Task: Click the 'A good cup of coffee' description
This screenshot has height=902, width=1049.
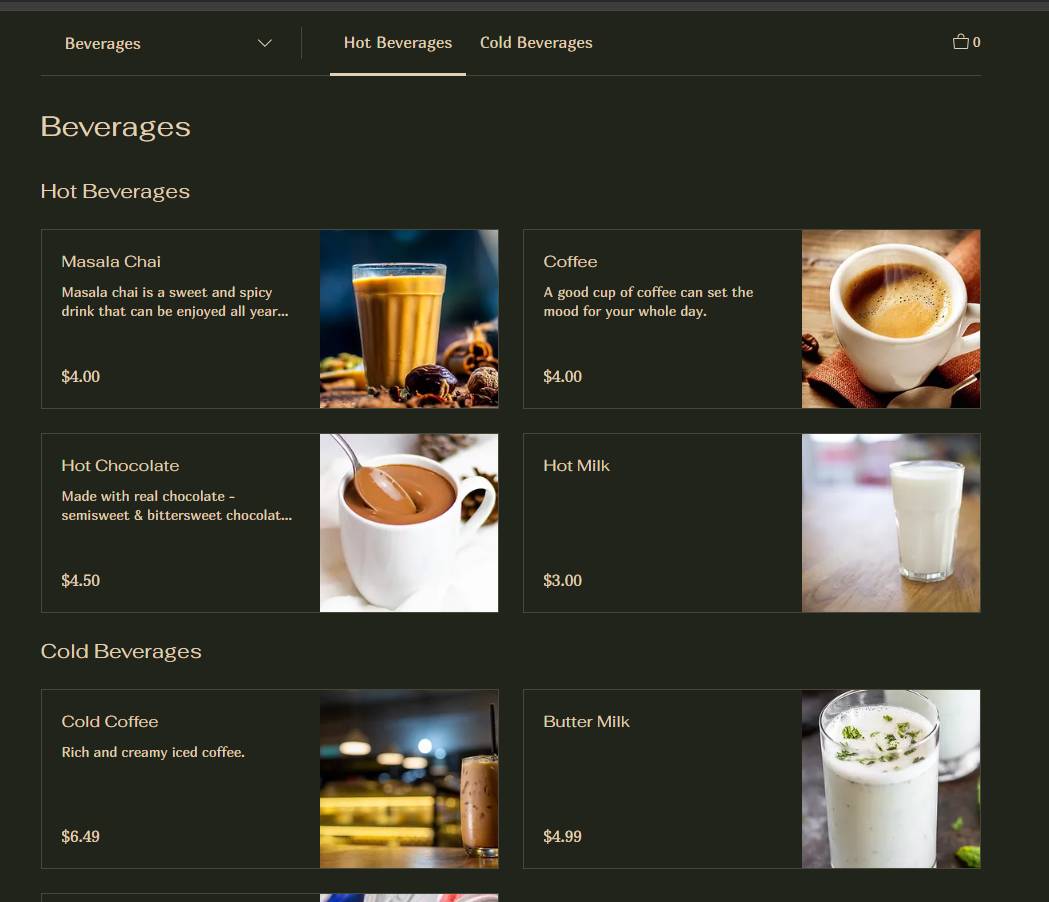Action: coord(648,302)
